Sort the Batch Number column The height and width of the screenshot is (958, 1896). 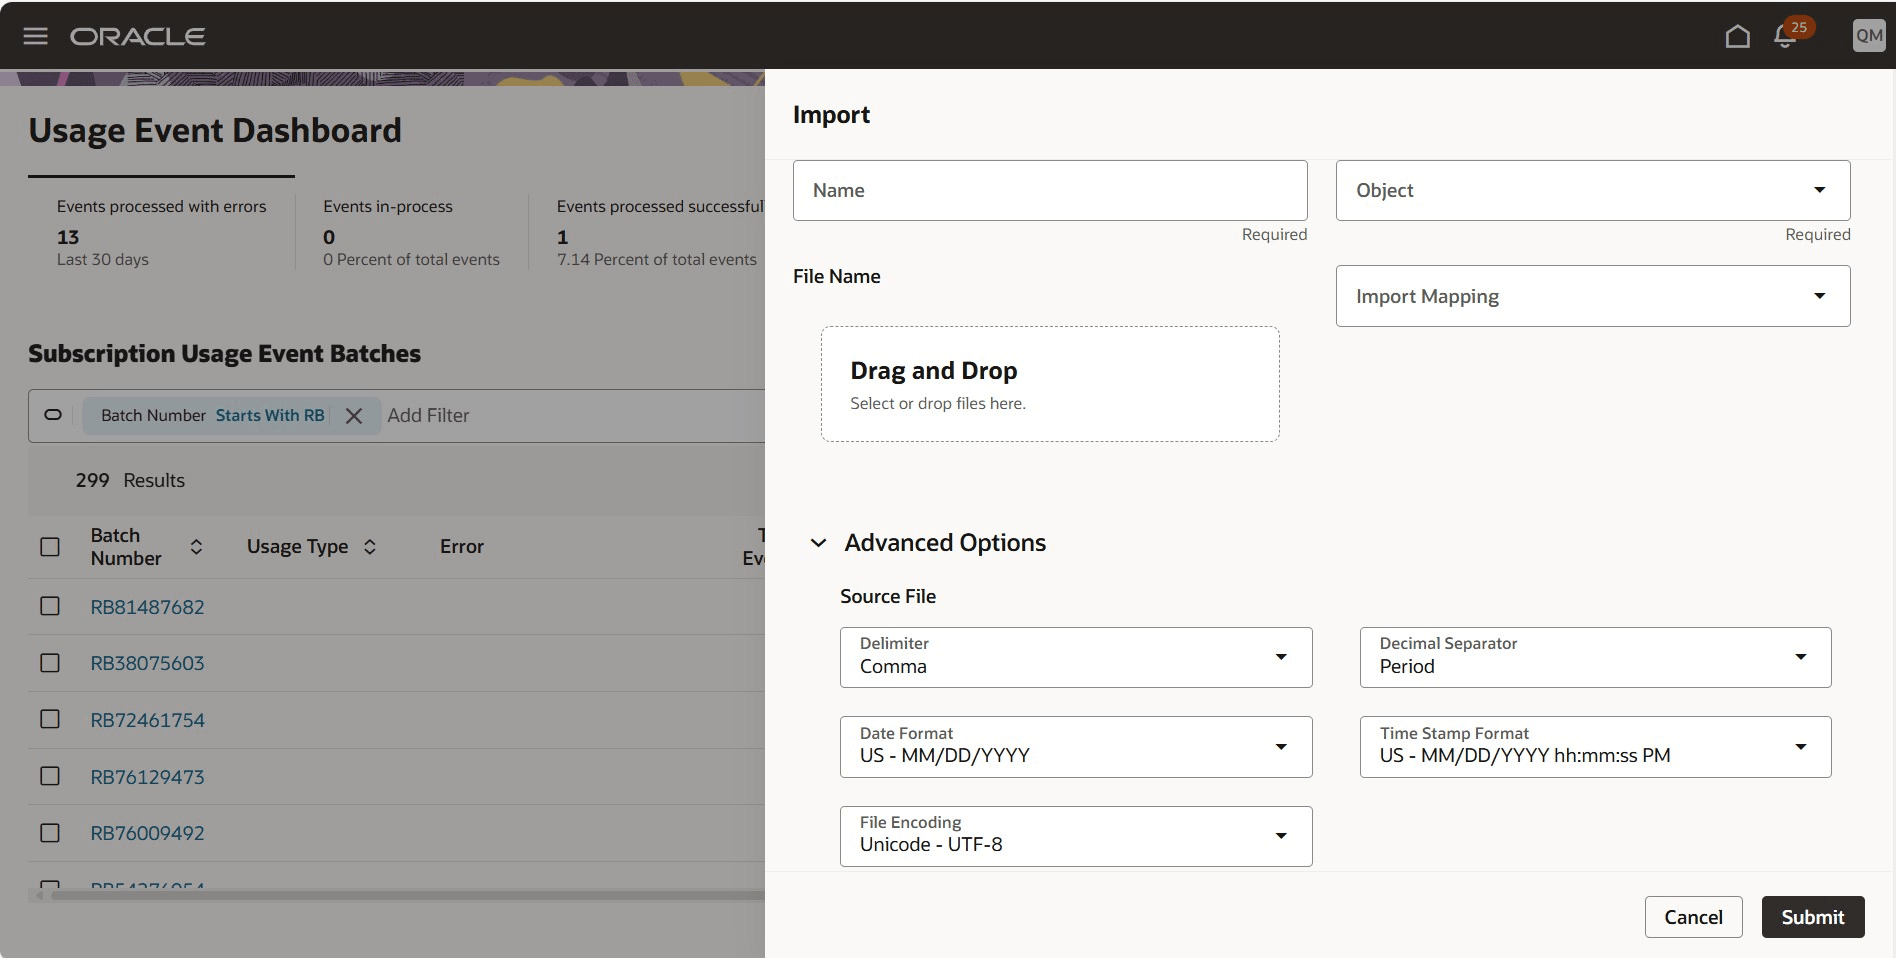[x=196, y=547]
